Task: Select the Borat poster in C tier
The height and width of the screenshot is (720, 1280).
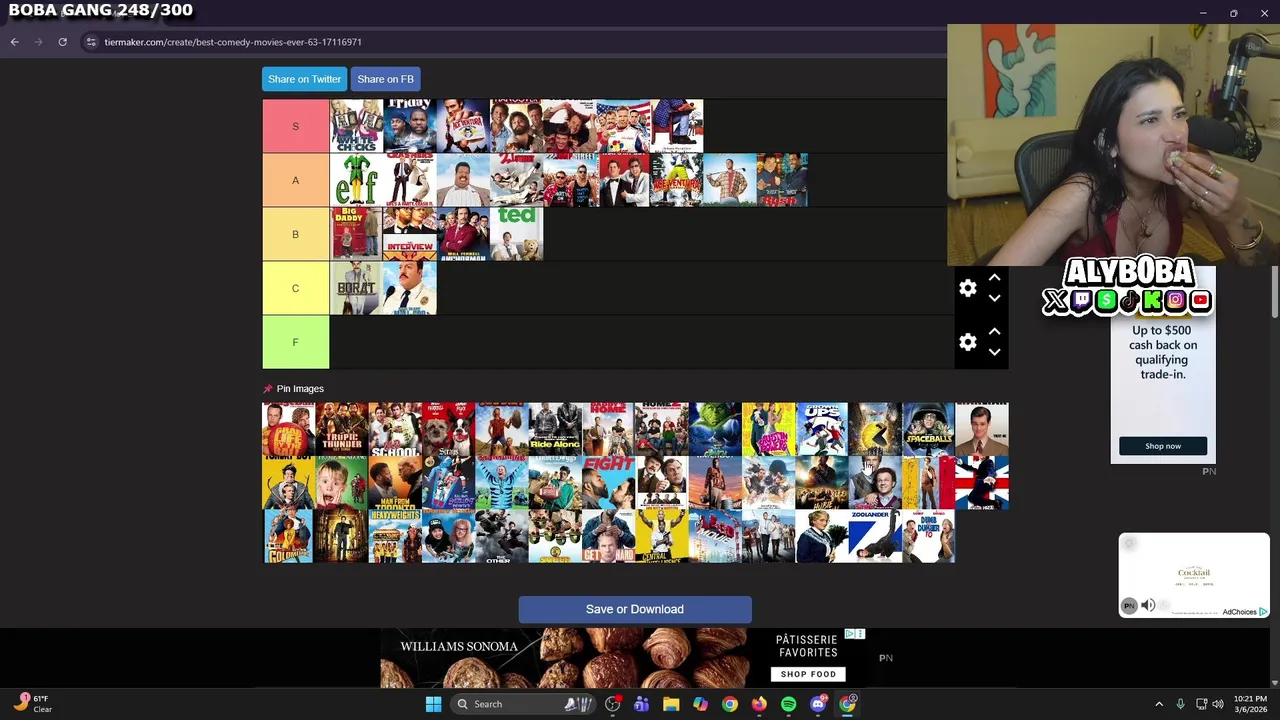Action: tap(356, 288)
